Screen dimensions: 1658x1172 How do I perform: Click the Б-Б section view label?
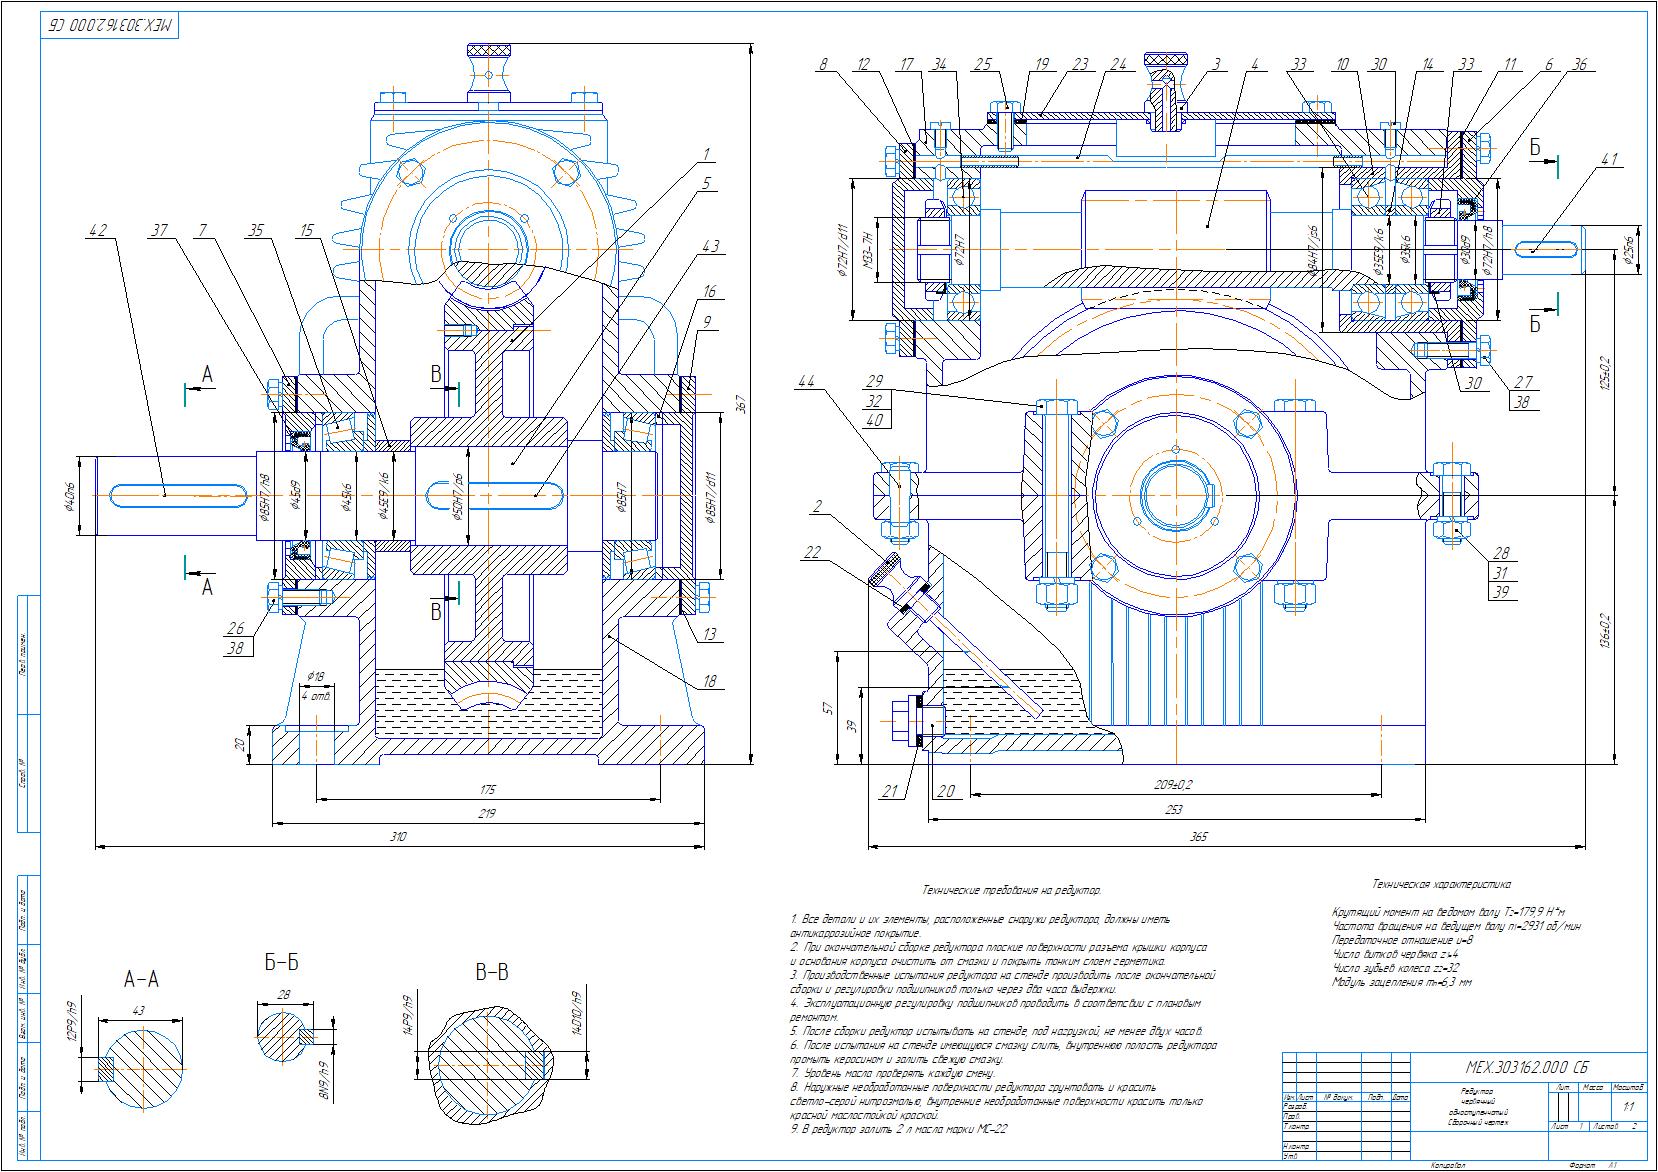click(x=281, y=963)
